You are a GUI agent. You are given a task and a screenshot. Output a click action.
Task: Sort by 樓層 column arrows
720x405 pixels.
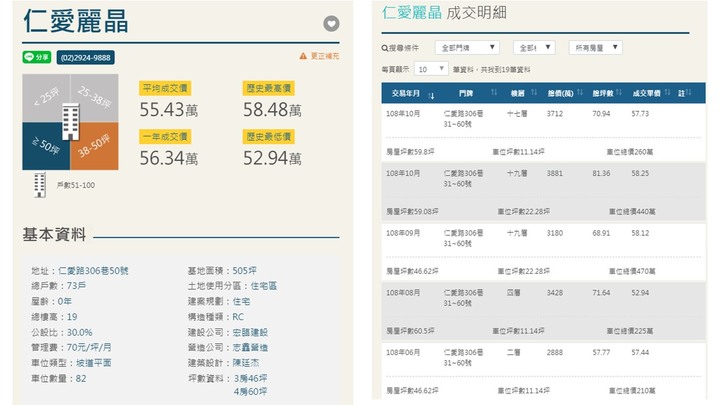click(534, 92)
